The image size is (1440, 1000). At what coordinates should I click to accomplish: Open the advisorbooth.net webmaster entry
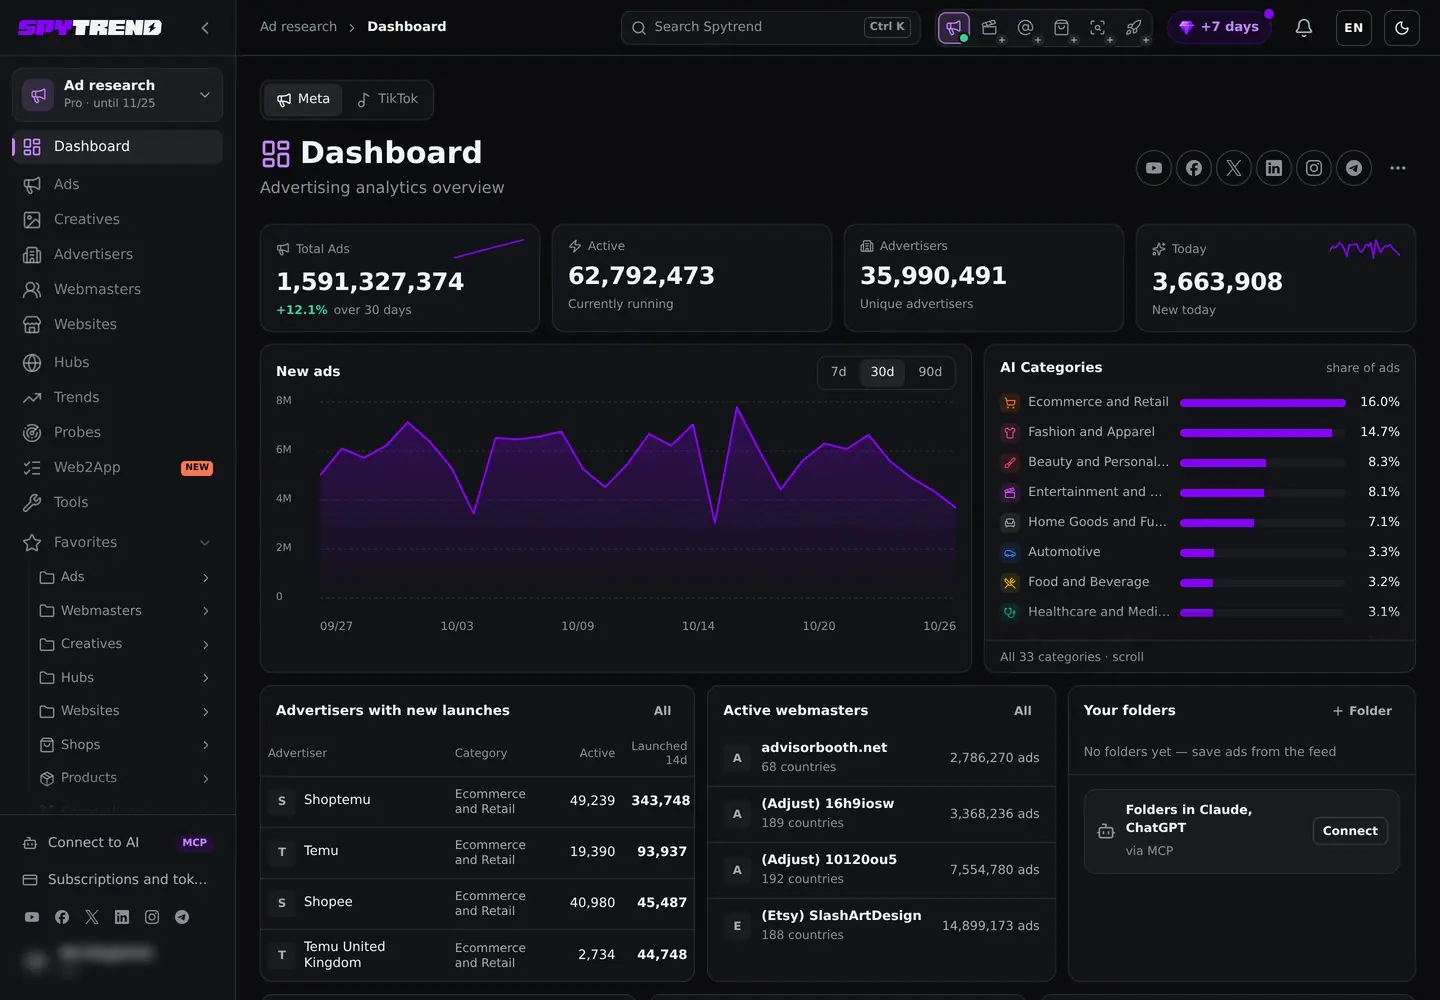(x=881, y=758)
